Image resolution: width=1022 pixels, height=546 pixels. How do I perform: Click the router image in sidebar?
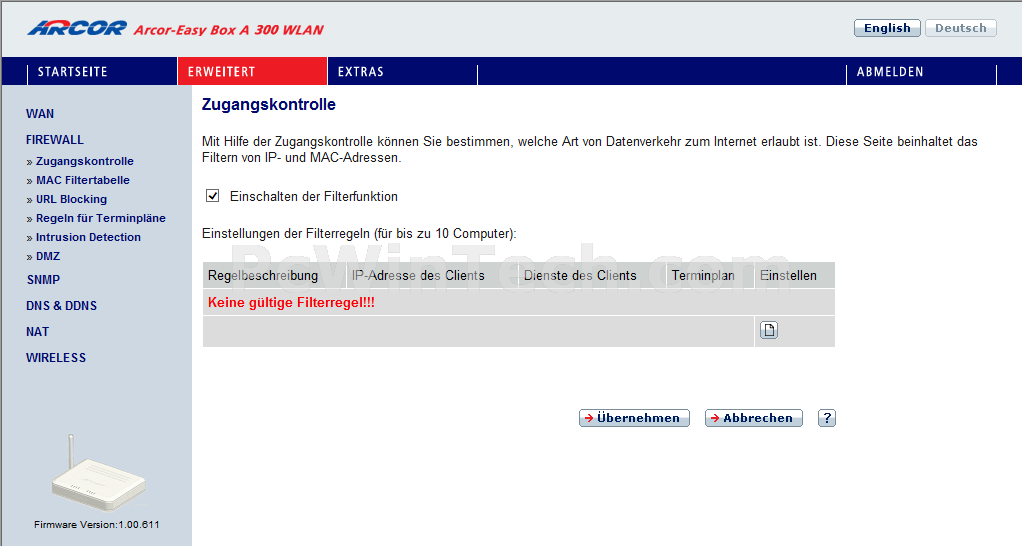coord(98,474)
